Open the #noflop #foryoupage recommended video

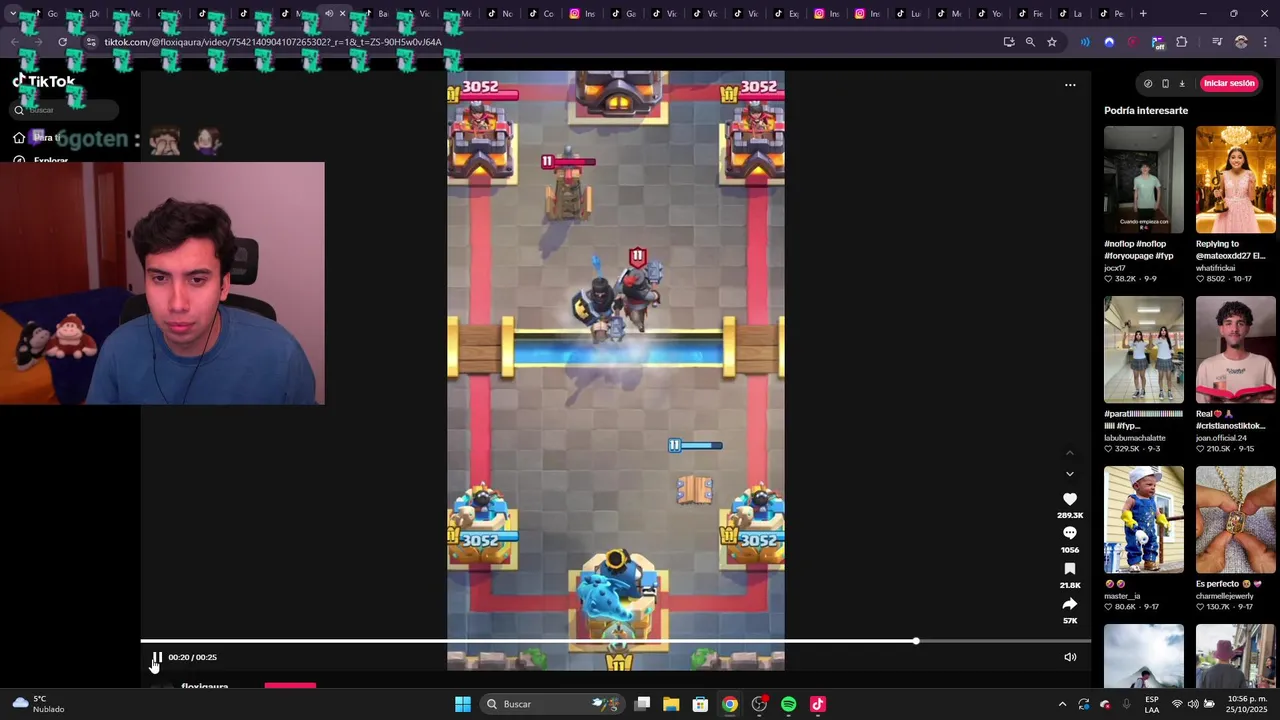[1143, 180]
